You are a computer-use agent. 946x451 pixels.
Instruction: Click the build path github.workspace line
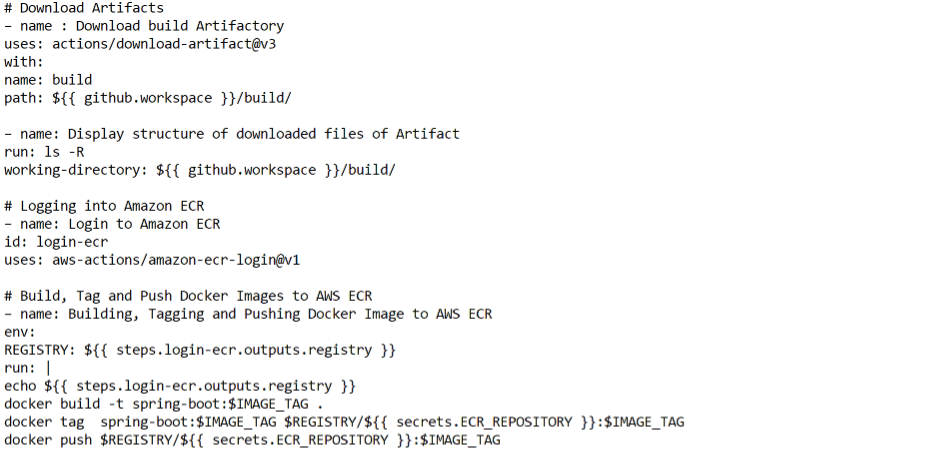click(x=148, y=98)
